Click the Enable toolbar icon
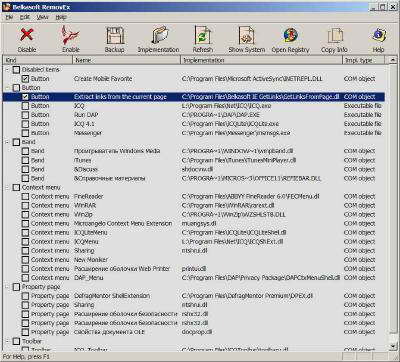The height and width of the screenshot is (362, 400). (71, 35)
